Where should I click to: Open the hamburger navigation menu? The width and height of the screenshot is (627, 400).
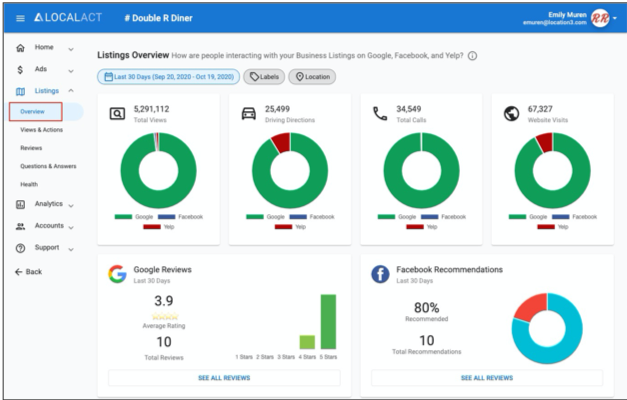click(x=20, y=18)
